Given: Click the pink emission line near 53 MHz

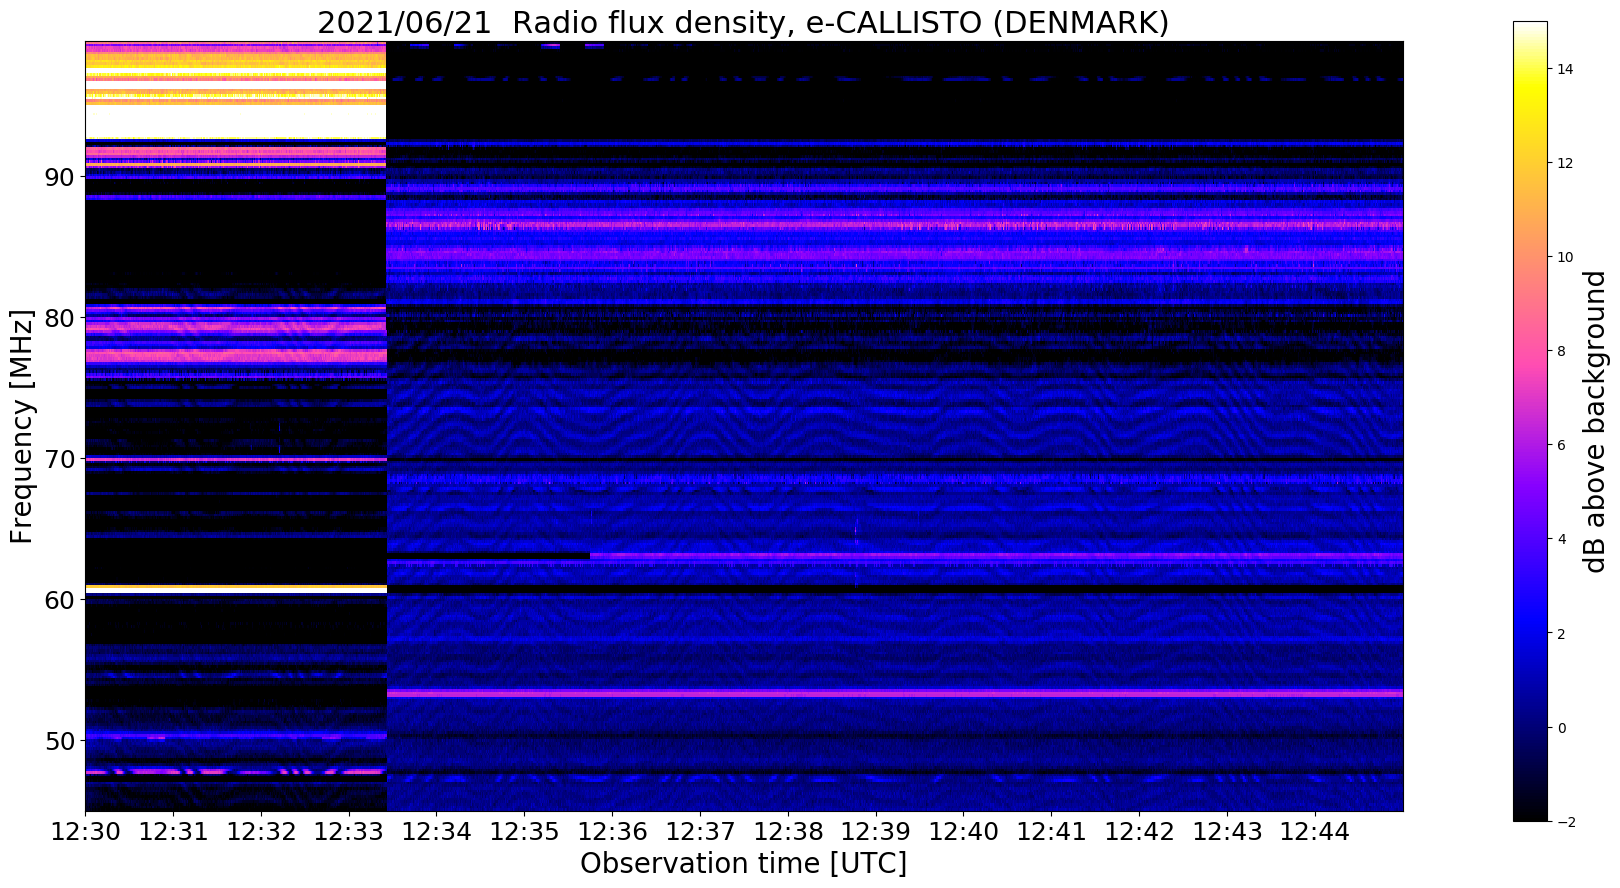Looking at the screenshot, I should (x=895, y=693).
